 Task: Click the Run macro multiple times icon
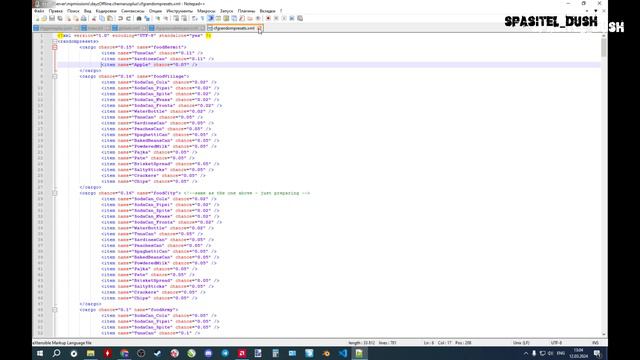[292, 18]
